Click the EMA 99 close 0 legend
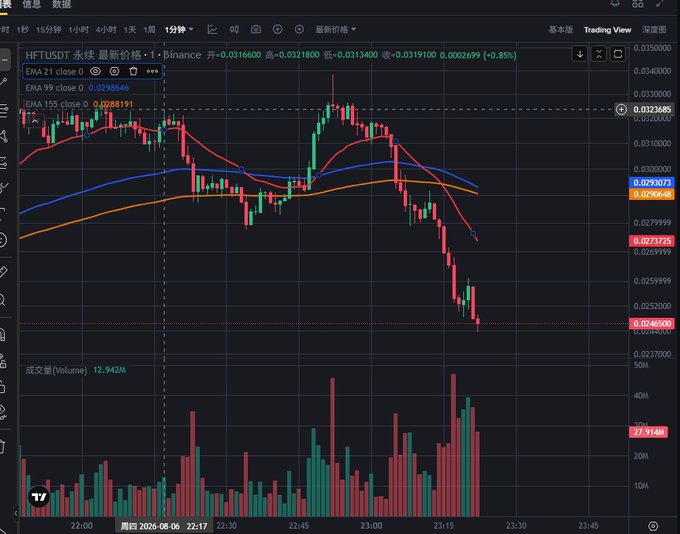This screenshot has height=534, width=680. [x=54, y=88]
